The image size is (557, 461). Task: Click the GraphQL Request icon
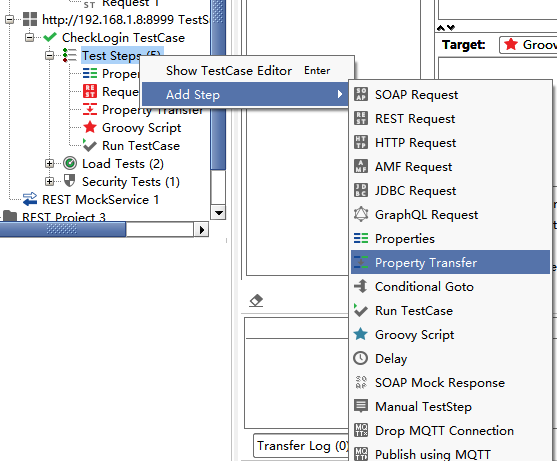click(x=361, y=214)
